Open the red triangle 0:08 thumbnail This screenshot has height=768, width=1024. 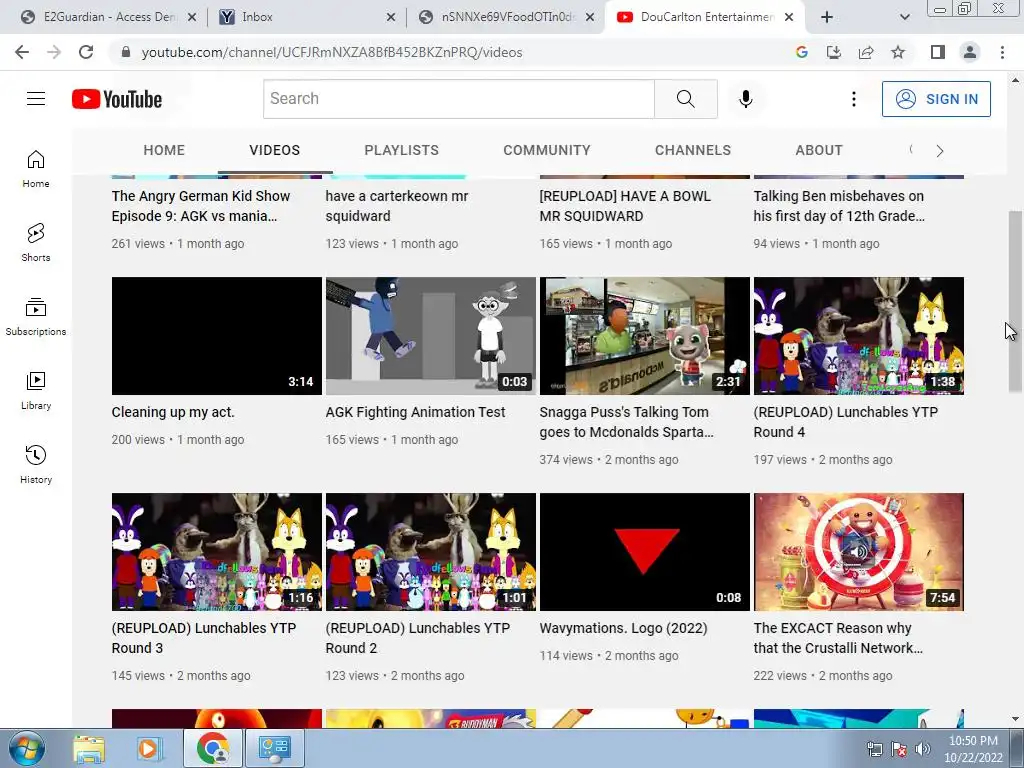645,552
